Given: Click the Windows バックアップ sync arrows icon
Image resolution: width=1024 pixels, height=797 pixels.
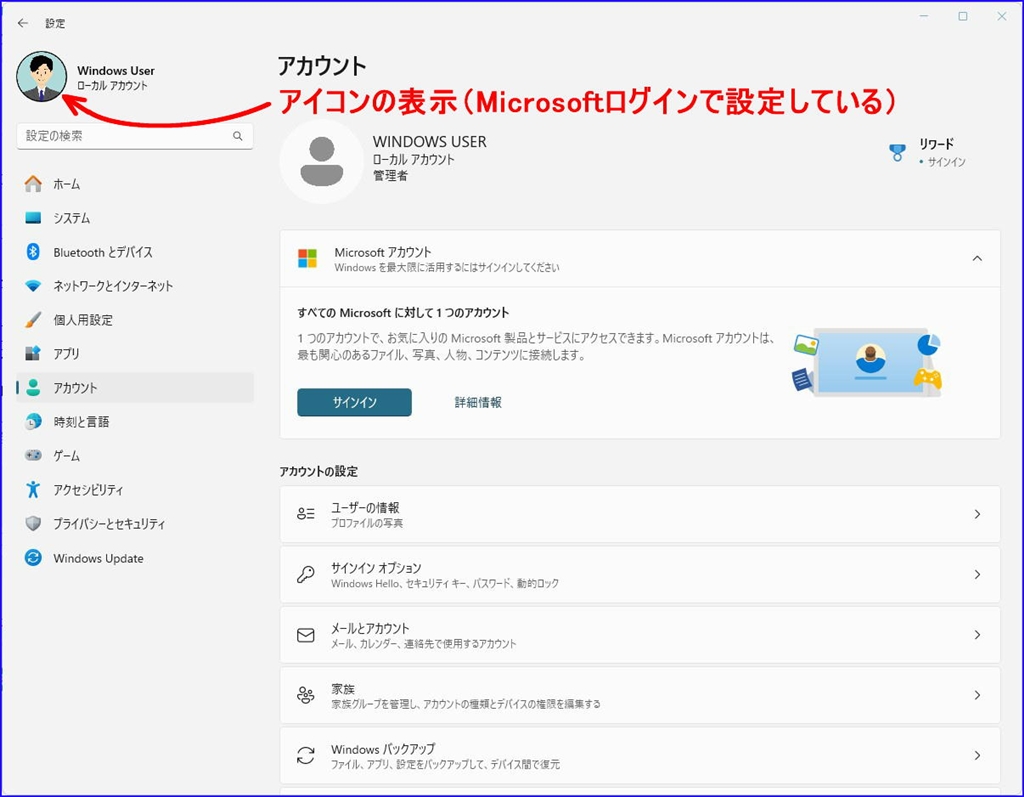Looking at the screenshot, I should 306,755.
